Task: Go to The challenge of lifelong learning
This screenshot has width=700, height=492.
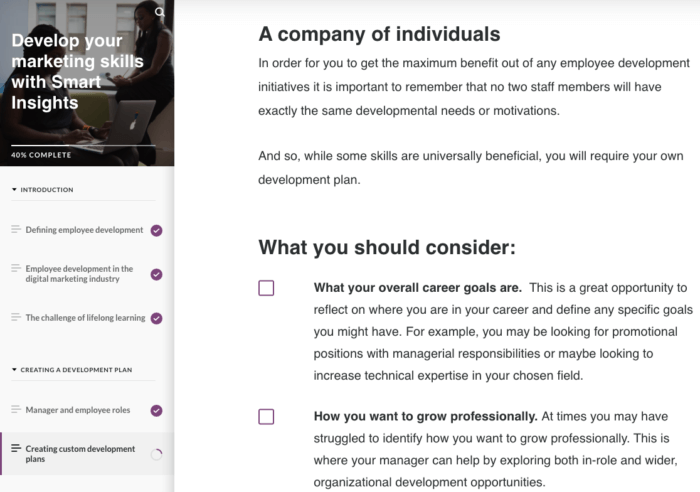Action: (85, 318)
